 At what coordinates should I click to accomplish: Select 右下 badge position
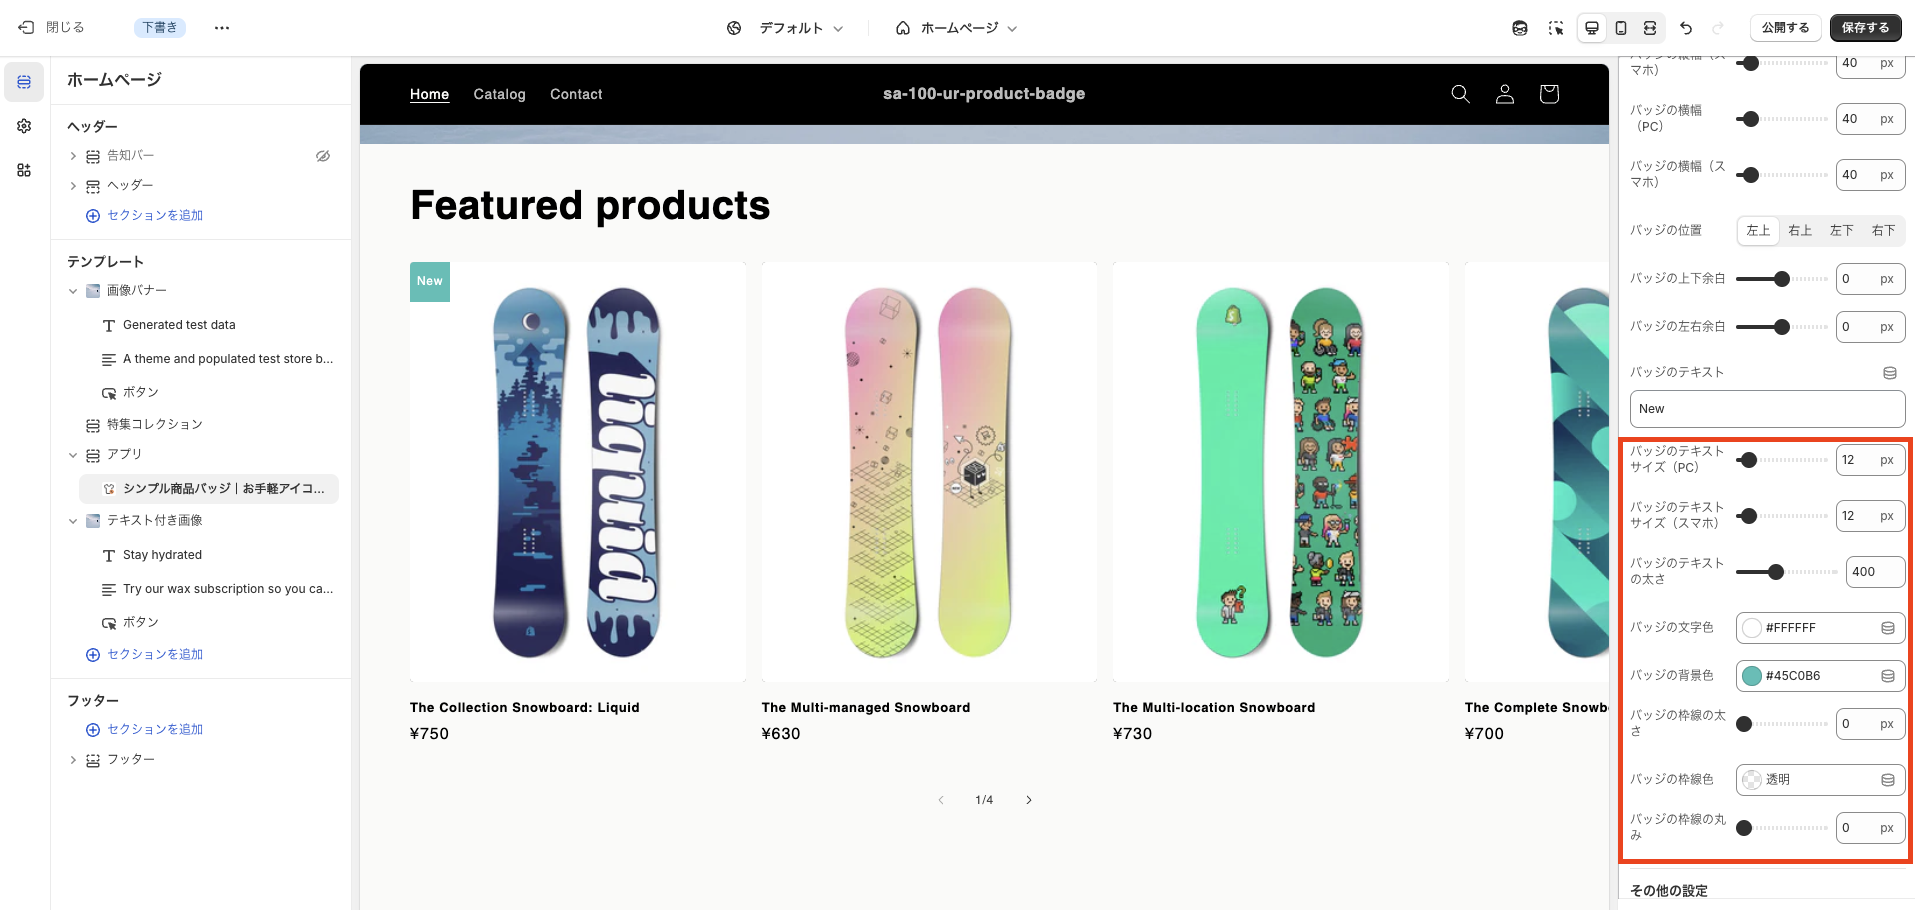[x=1883, y=231]
